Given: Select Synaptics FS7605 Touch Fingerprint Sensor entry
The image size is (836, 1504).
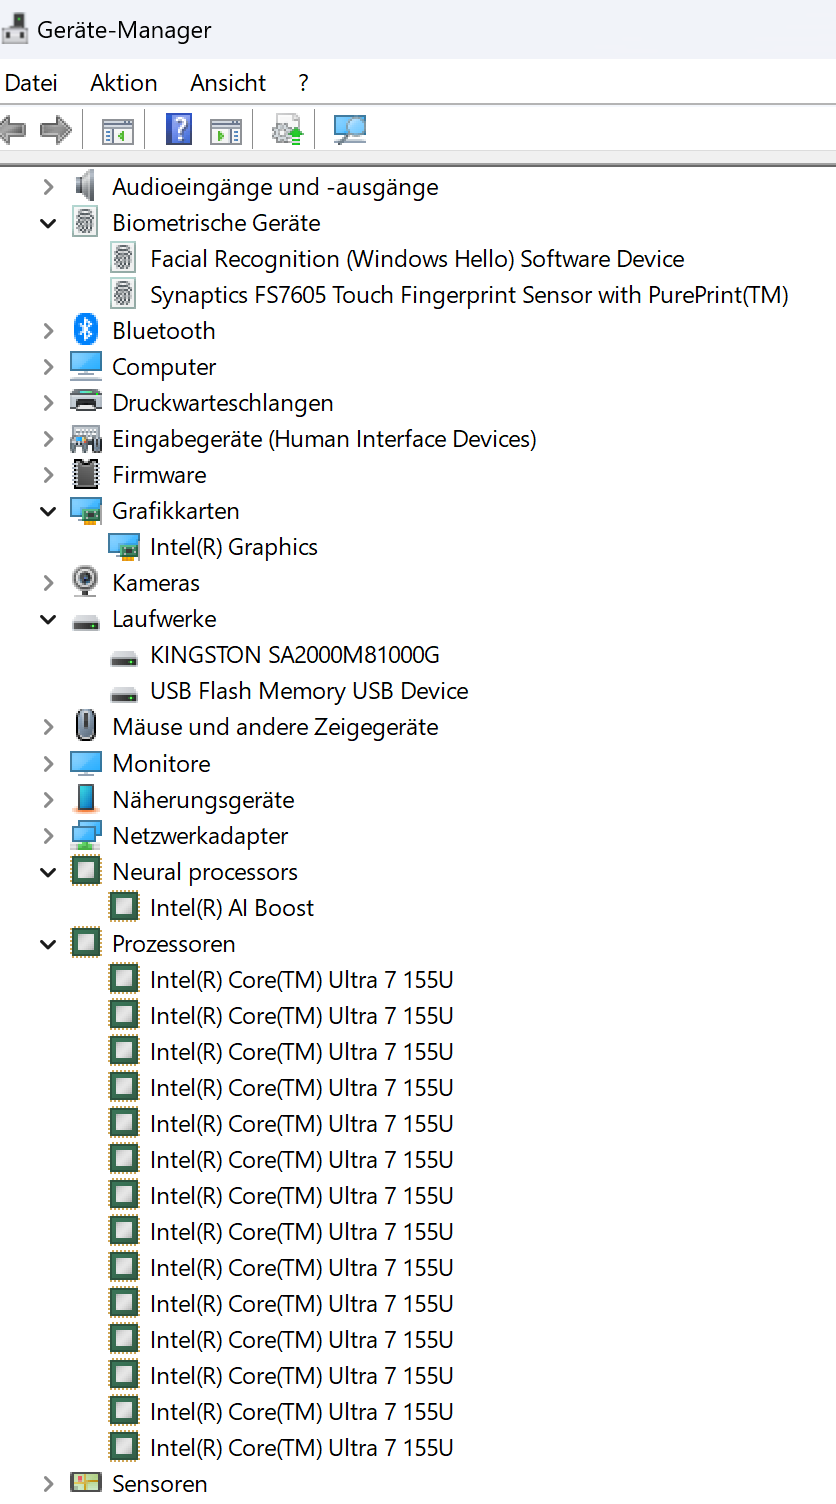Looking at the screenshot, I should click(469, 295).
